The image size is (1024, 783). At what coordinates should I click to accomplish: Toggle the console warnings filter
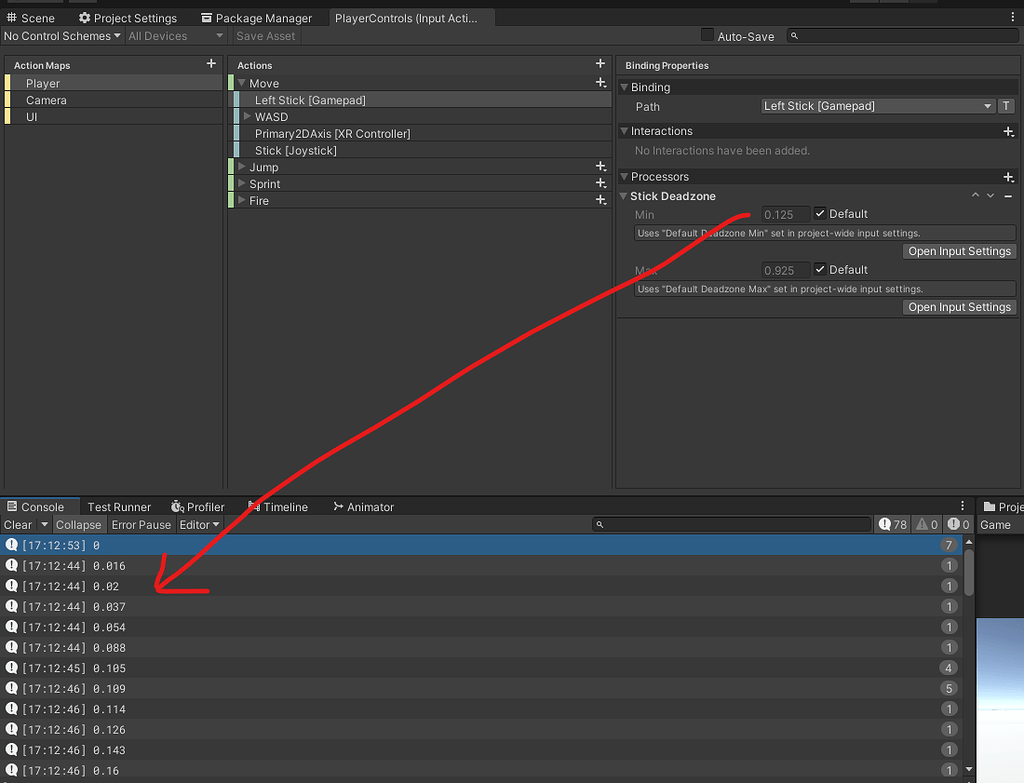pos(925,523)
